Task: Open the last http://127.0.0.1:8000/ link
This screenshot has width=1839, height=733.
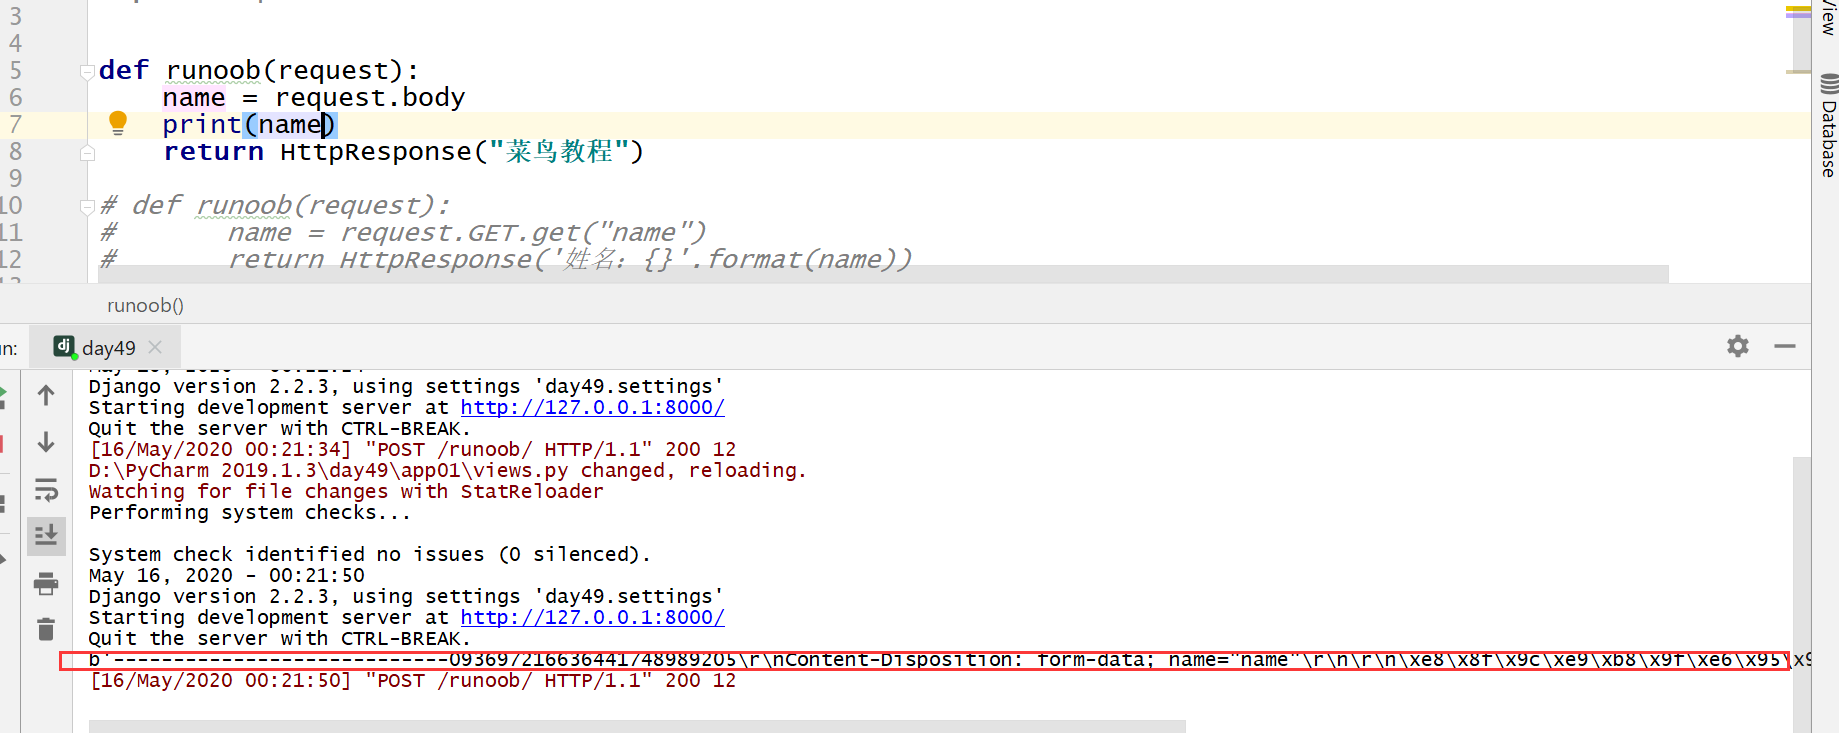Action: click(x=592, y=618)
